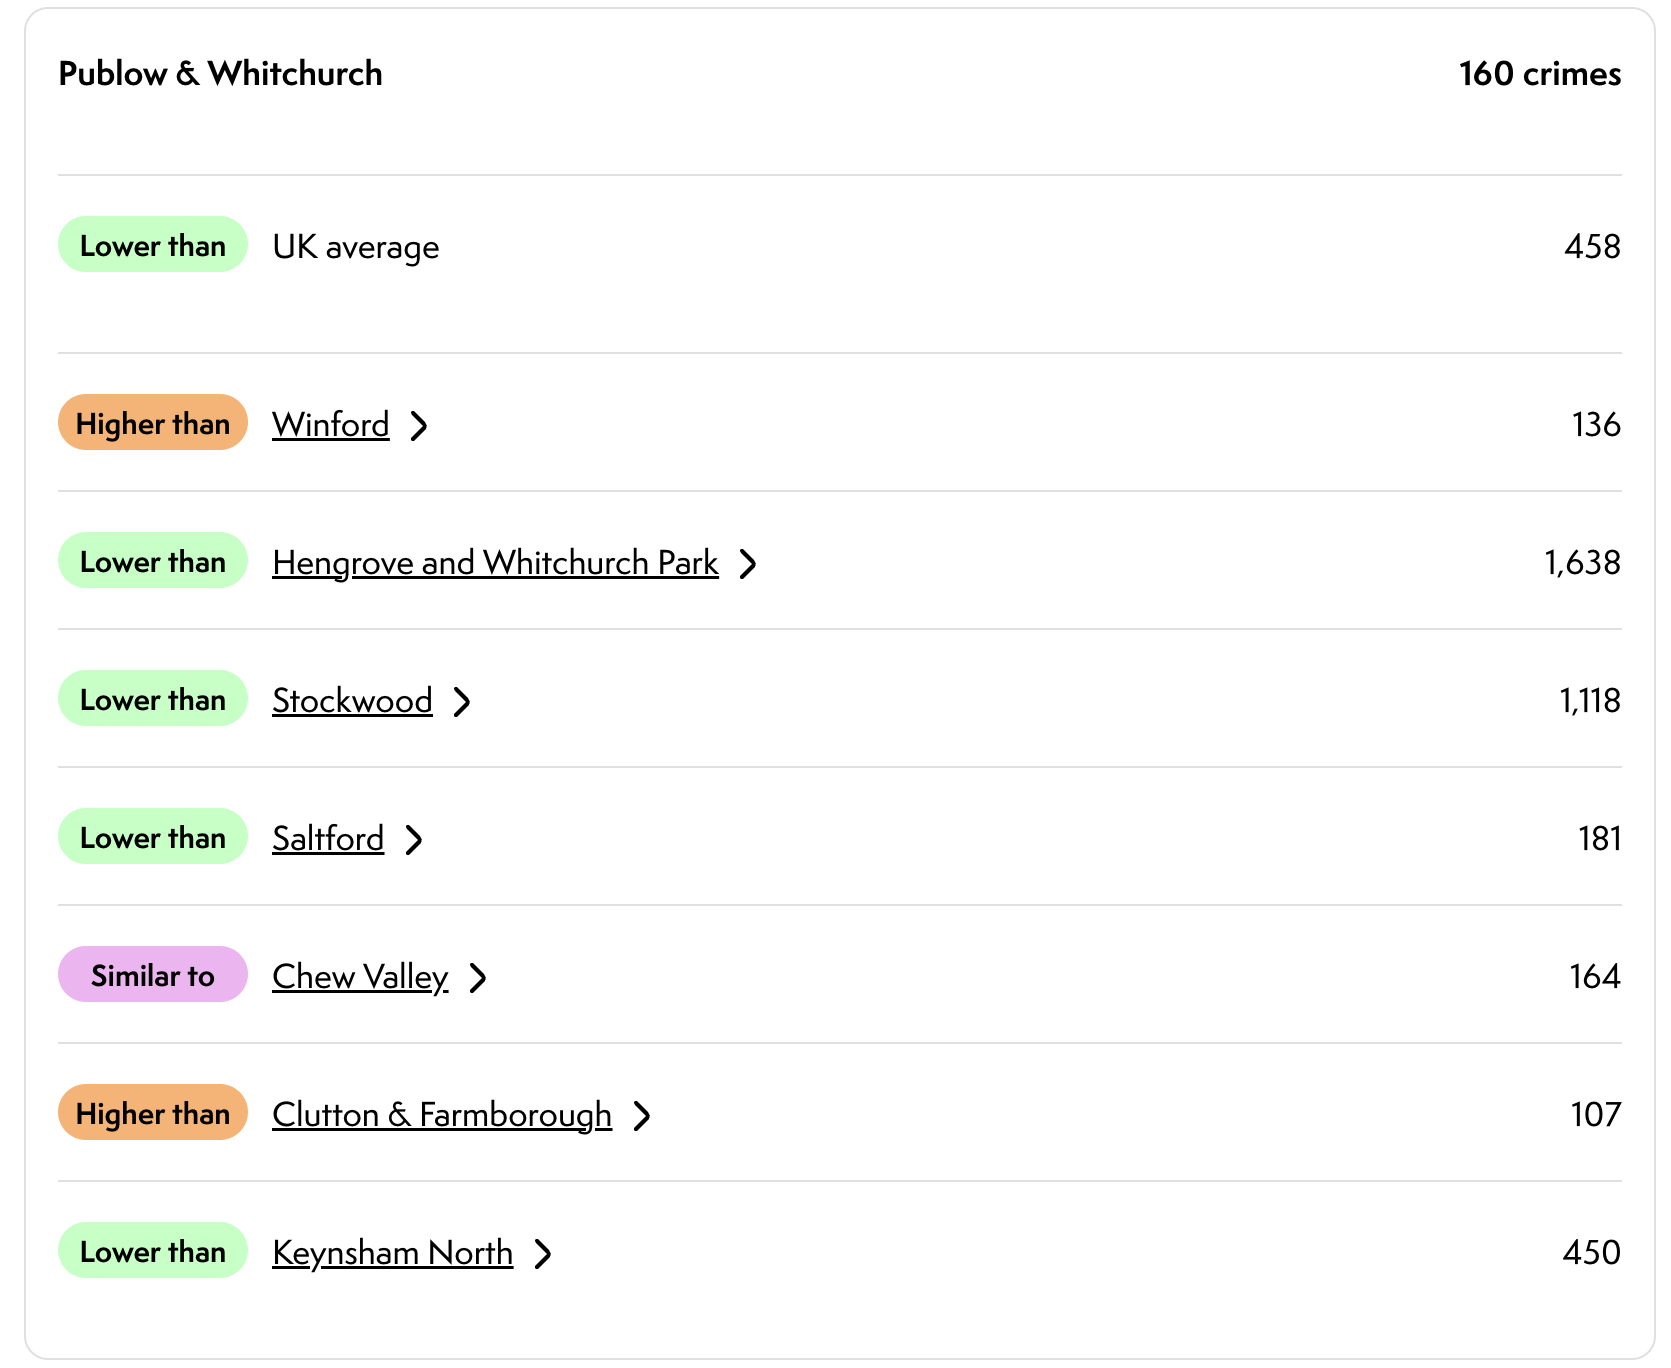Viewport: 1671px width, 1368px height.
Task: Open the Winford area link
Action: point(330,424)
